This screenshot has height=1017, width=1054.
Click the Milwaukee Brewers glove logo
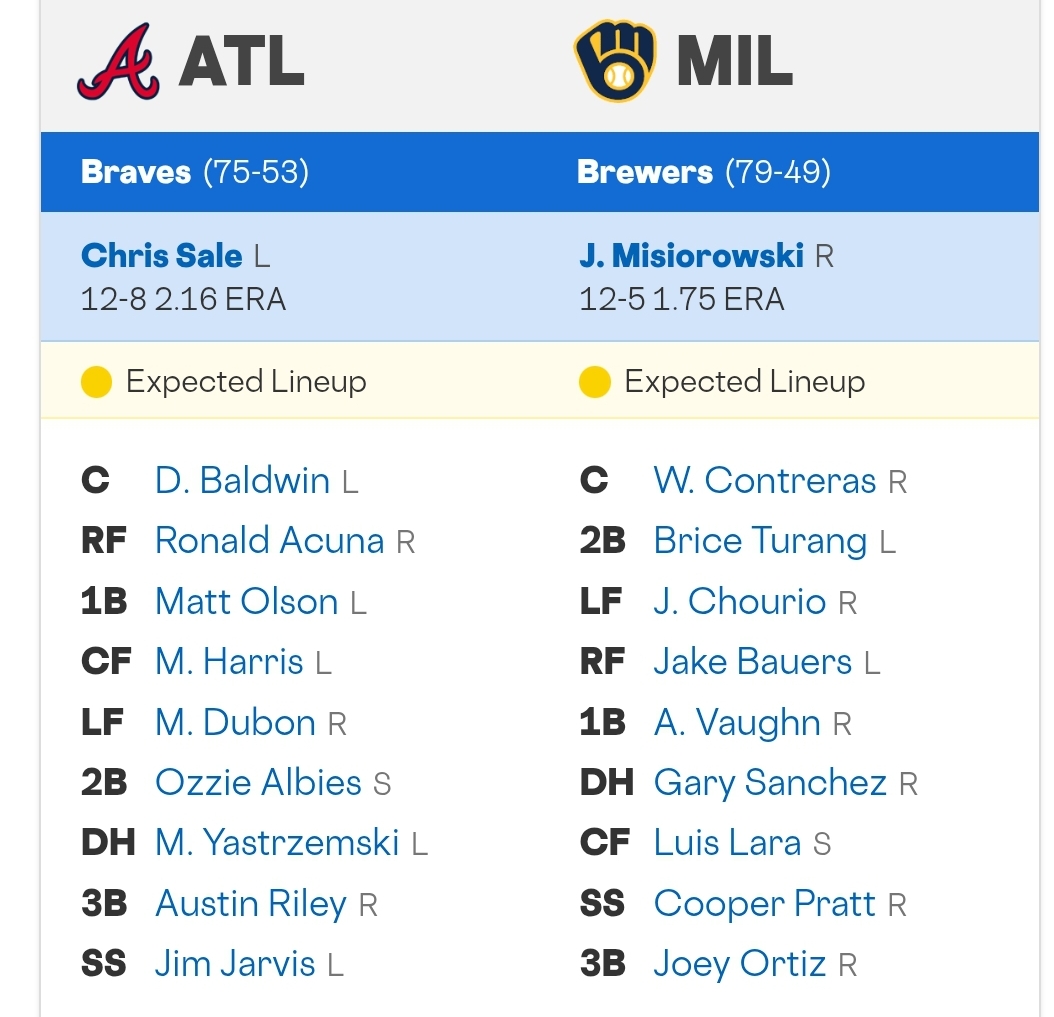pos(614,61)
